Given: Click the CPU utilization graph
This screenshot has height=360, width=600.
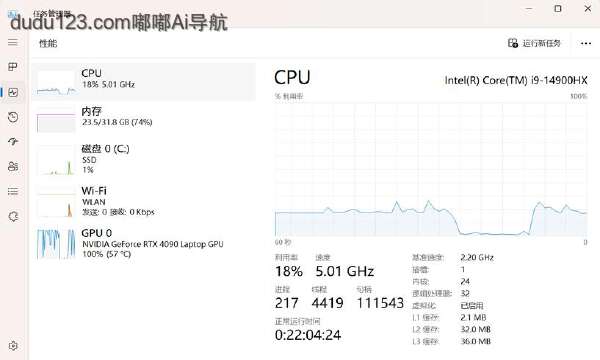Looking at the screenshot, I should [431, 169].
